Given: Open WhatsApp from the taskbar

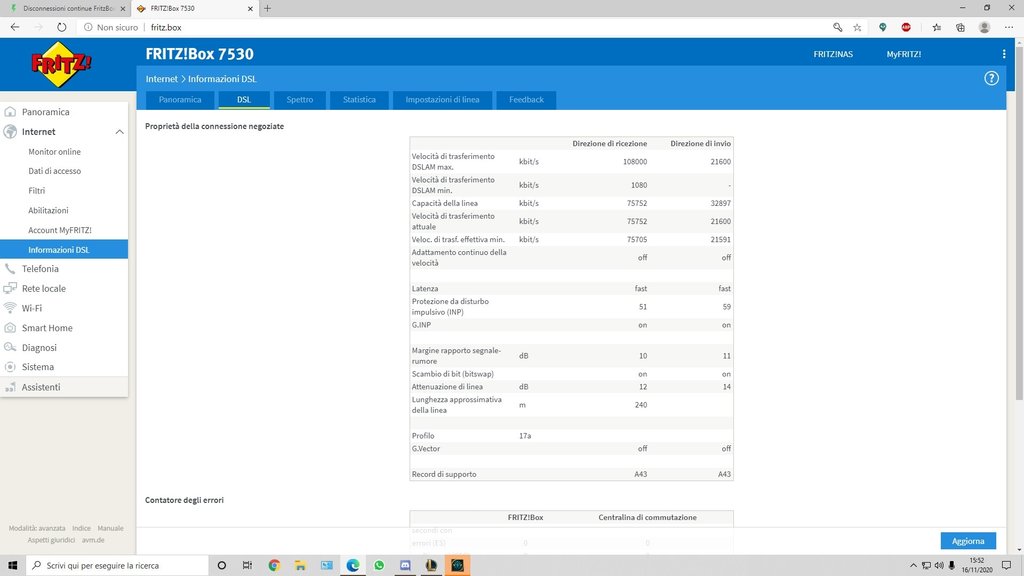Looking at the screenshot, I should tap(379, 566).
